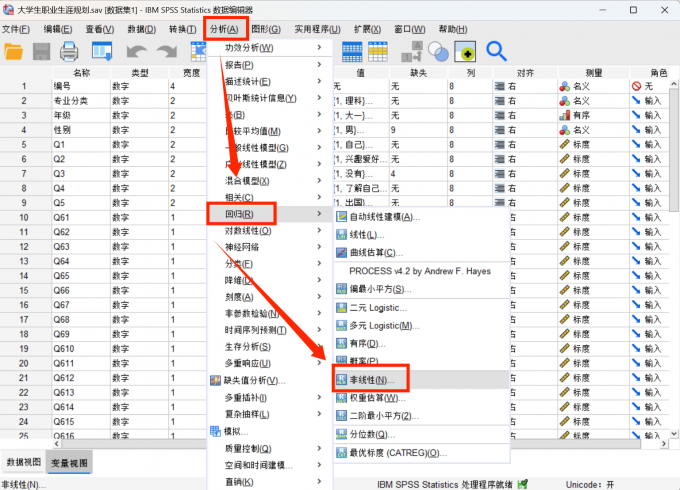Switch to the 数据视图 tab

pos(23,462)
